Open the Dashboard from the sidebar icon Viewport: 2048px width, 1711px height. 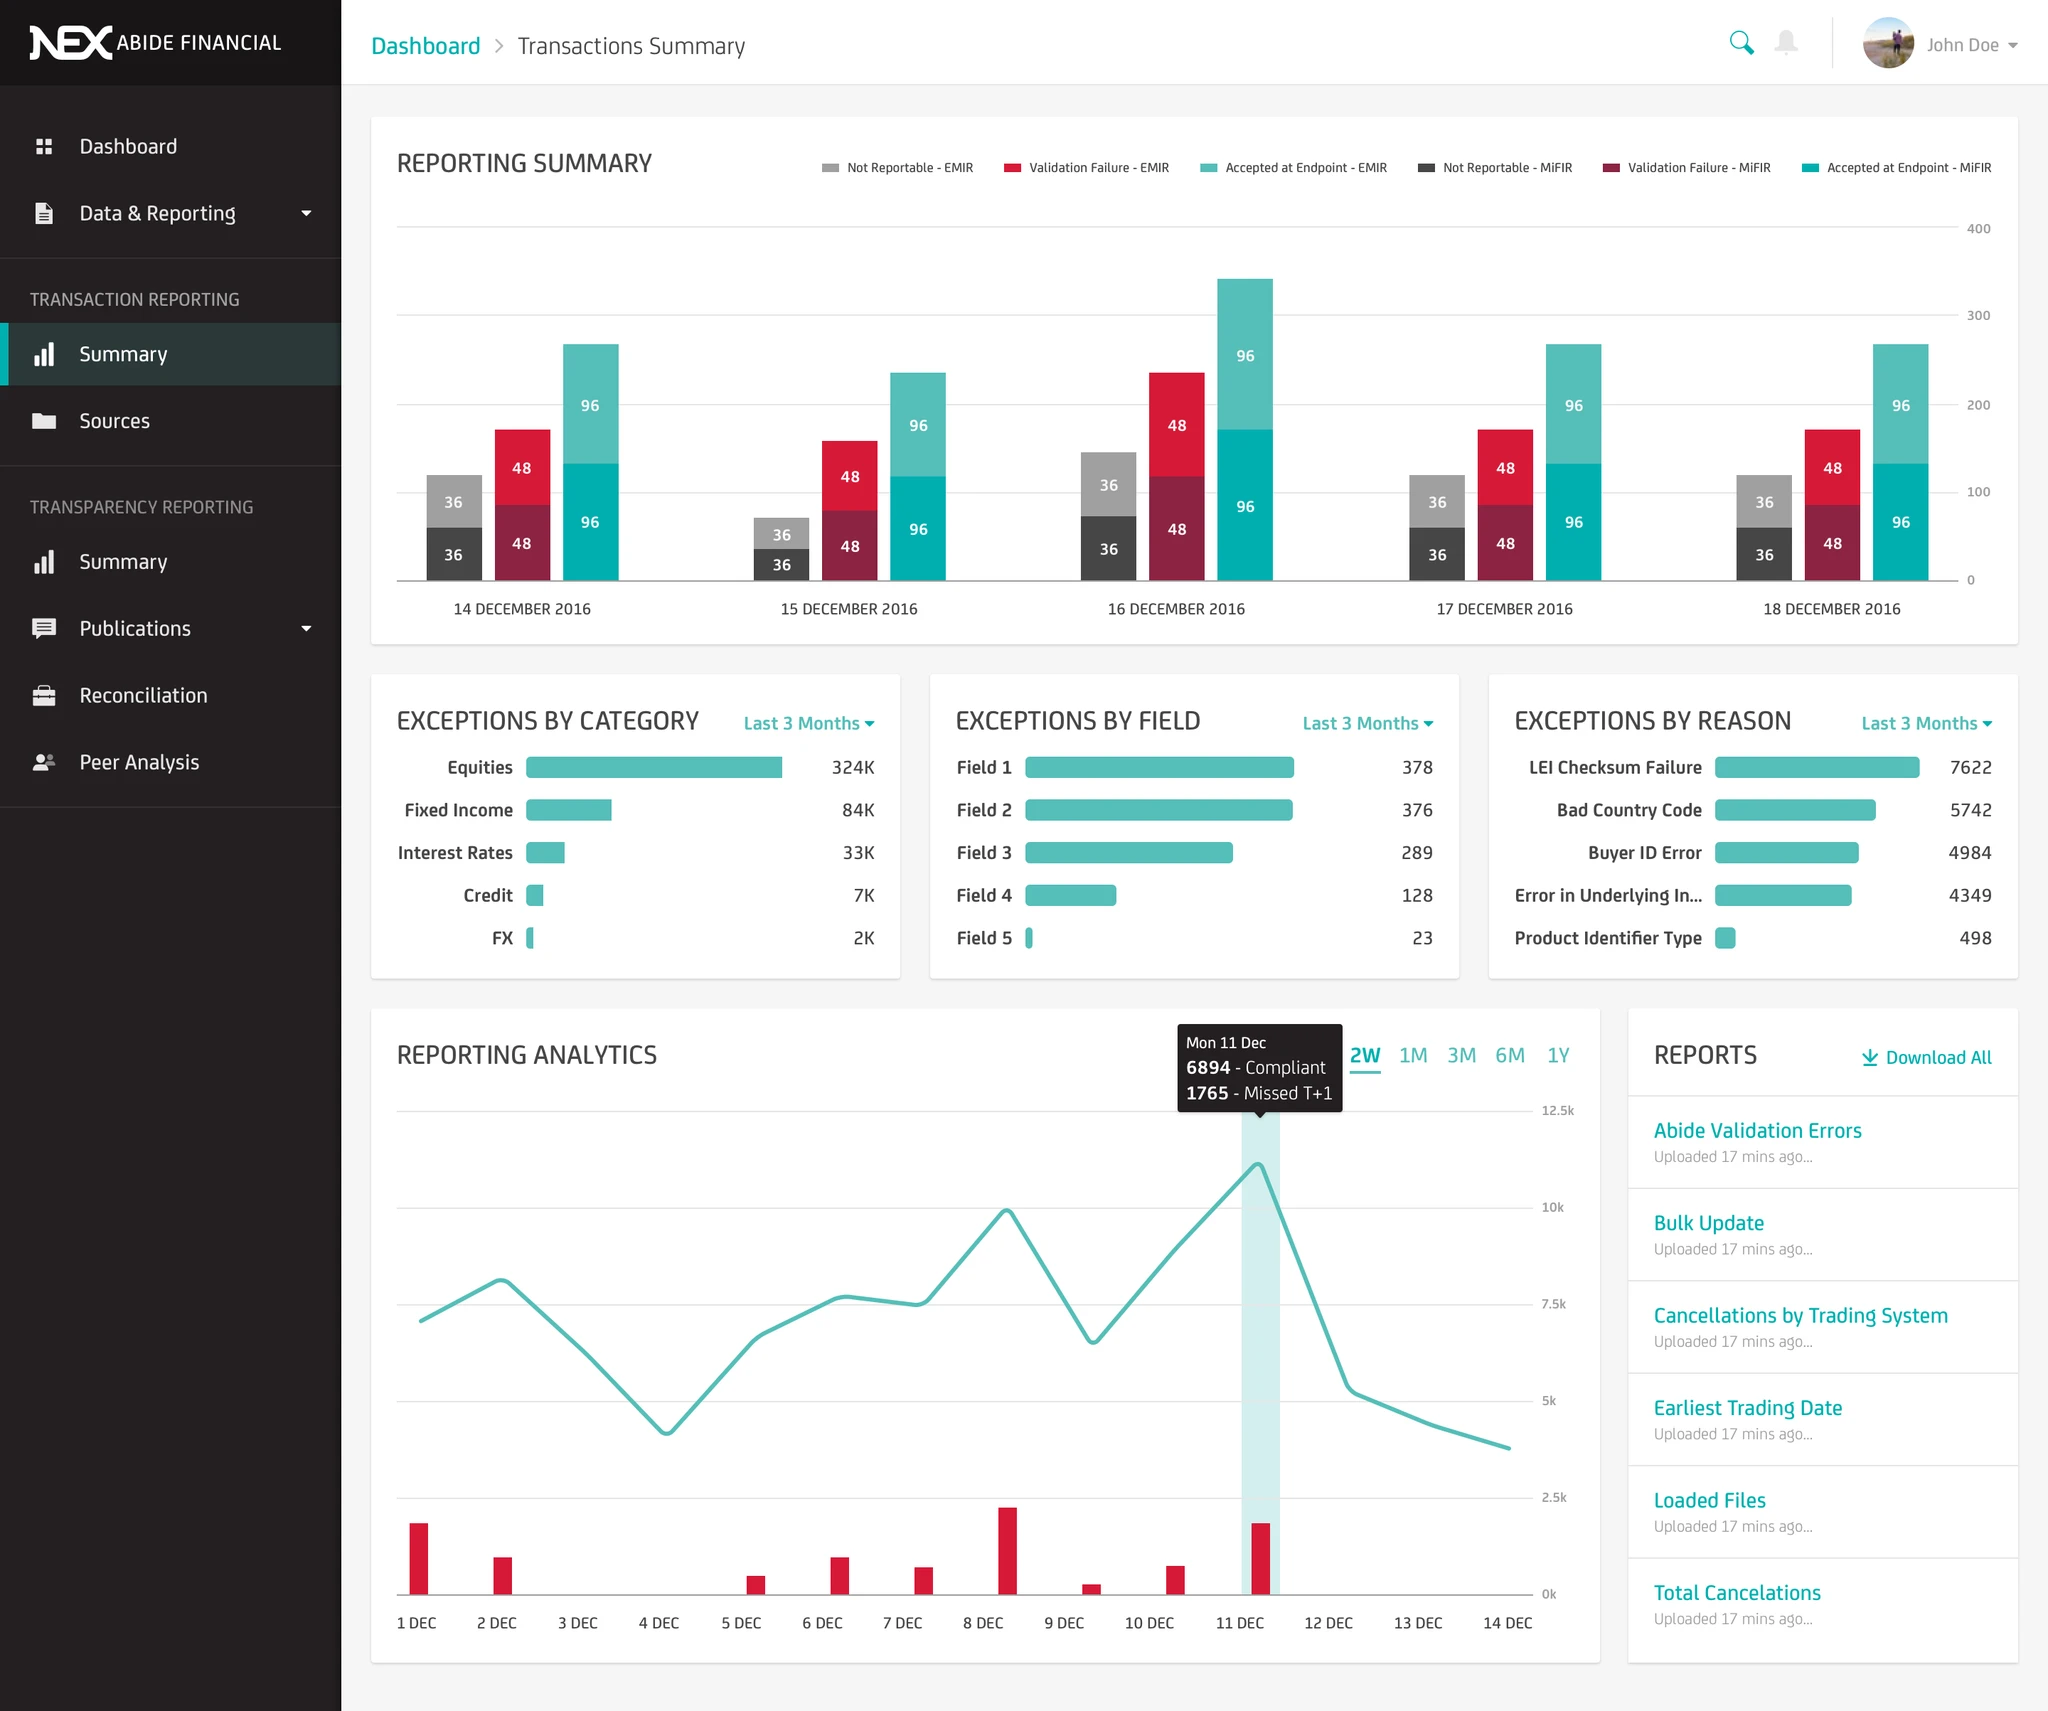click(x=44, y=146)
